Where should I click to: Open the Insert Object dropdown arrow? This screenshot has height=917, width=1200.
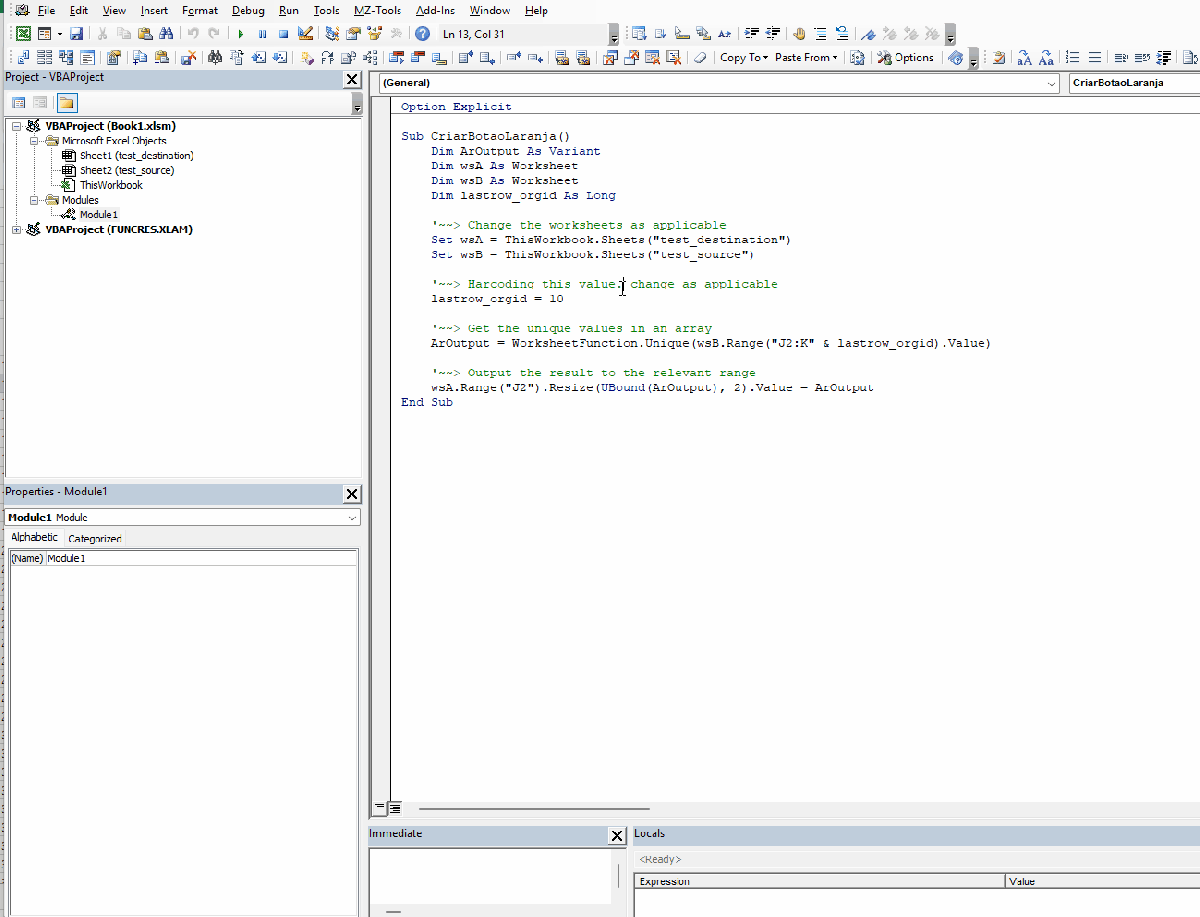60,33
